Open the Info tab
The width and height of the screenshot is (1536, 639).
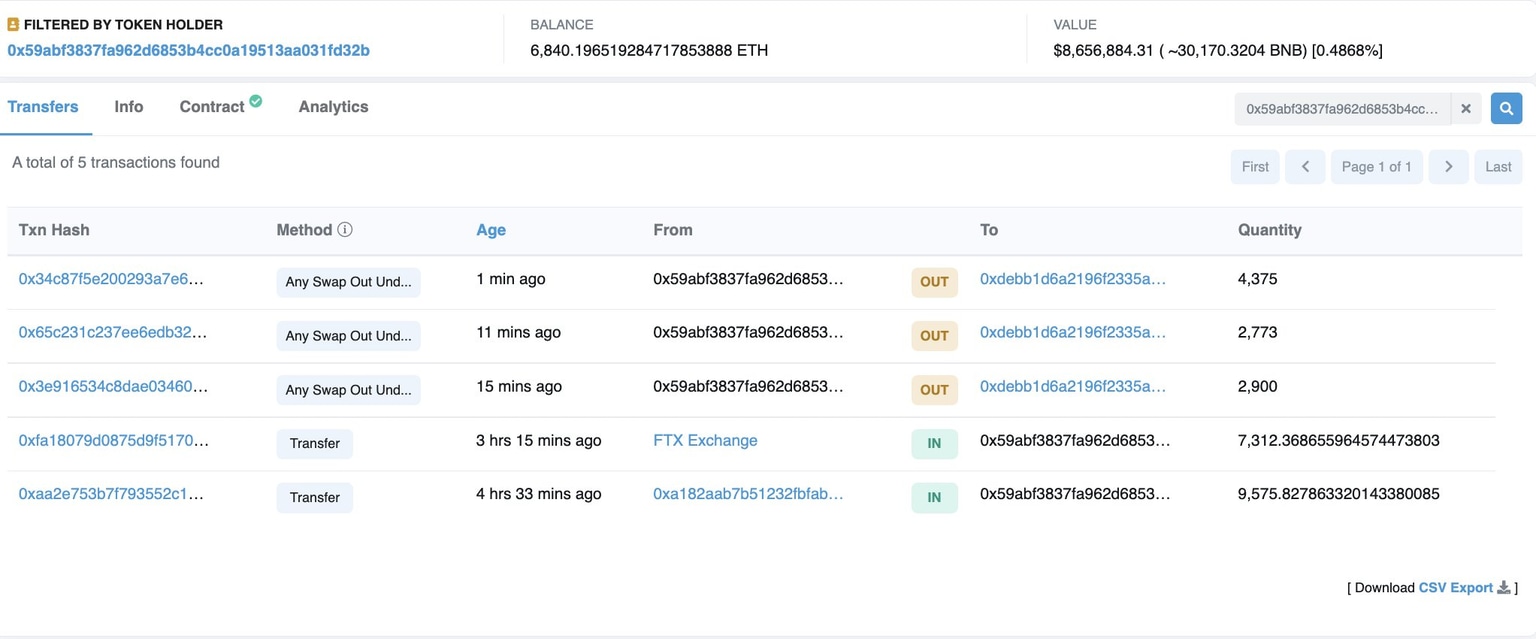click(128, 106)
